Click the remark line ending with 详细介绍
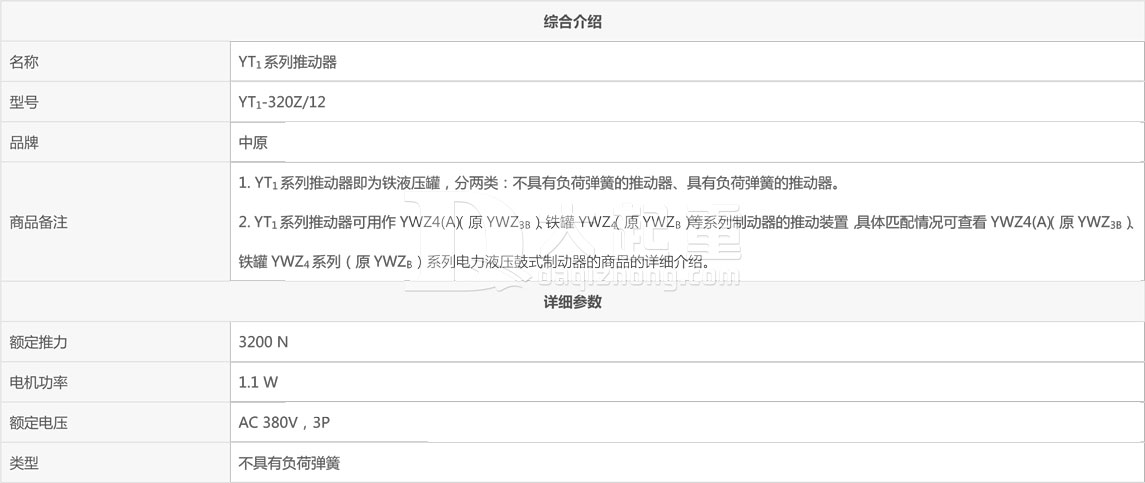The image size is (1145, 483). click(x=475, y=261)
